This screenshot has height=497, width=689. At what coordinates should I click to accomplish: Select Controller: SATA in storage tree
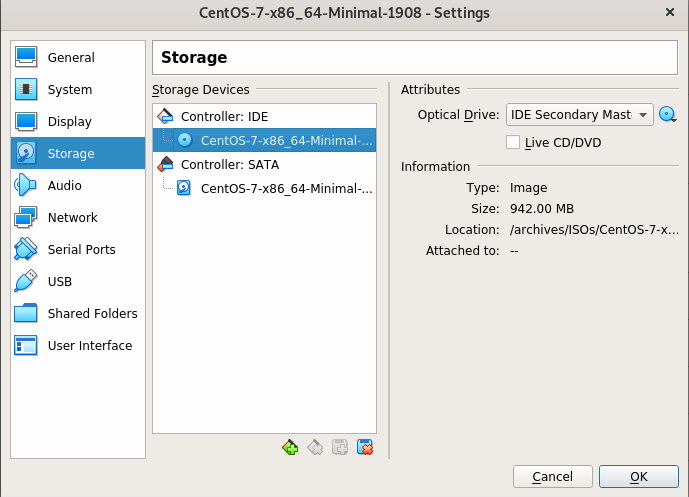tap(265, 164)
